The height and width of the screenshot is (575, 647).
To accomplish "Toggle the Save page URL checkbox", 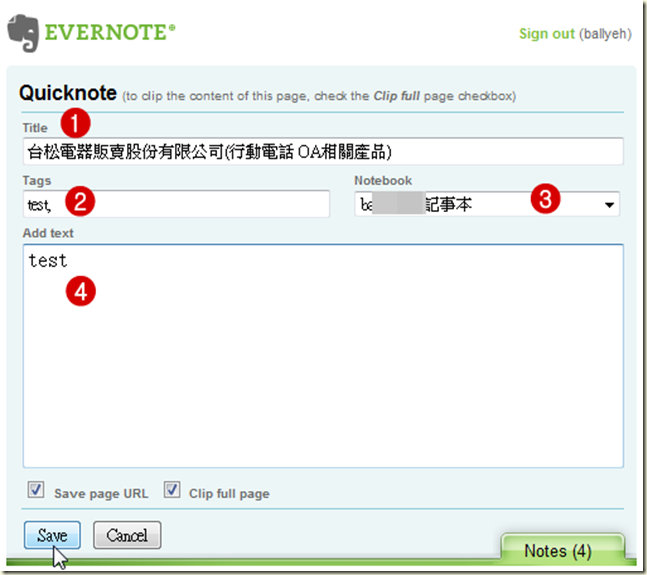I will click(x=36, y=490).
